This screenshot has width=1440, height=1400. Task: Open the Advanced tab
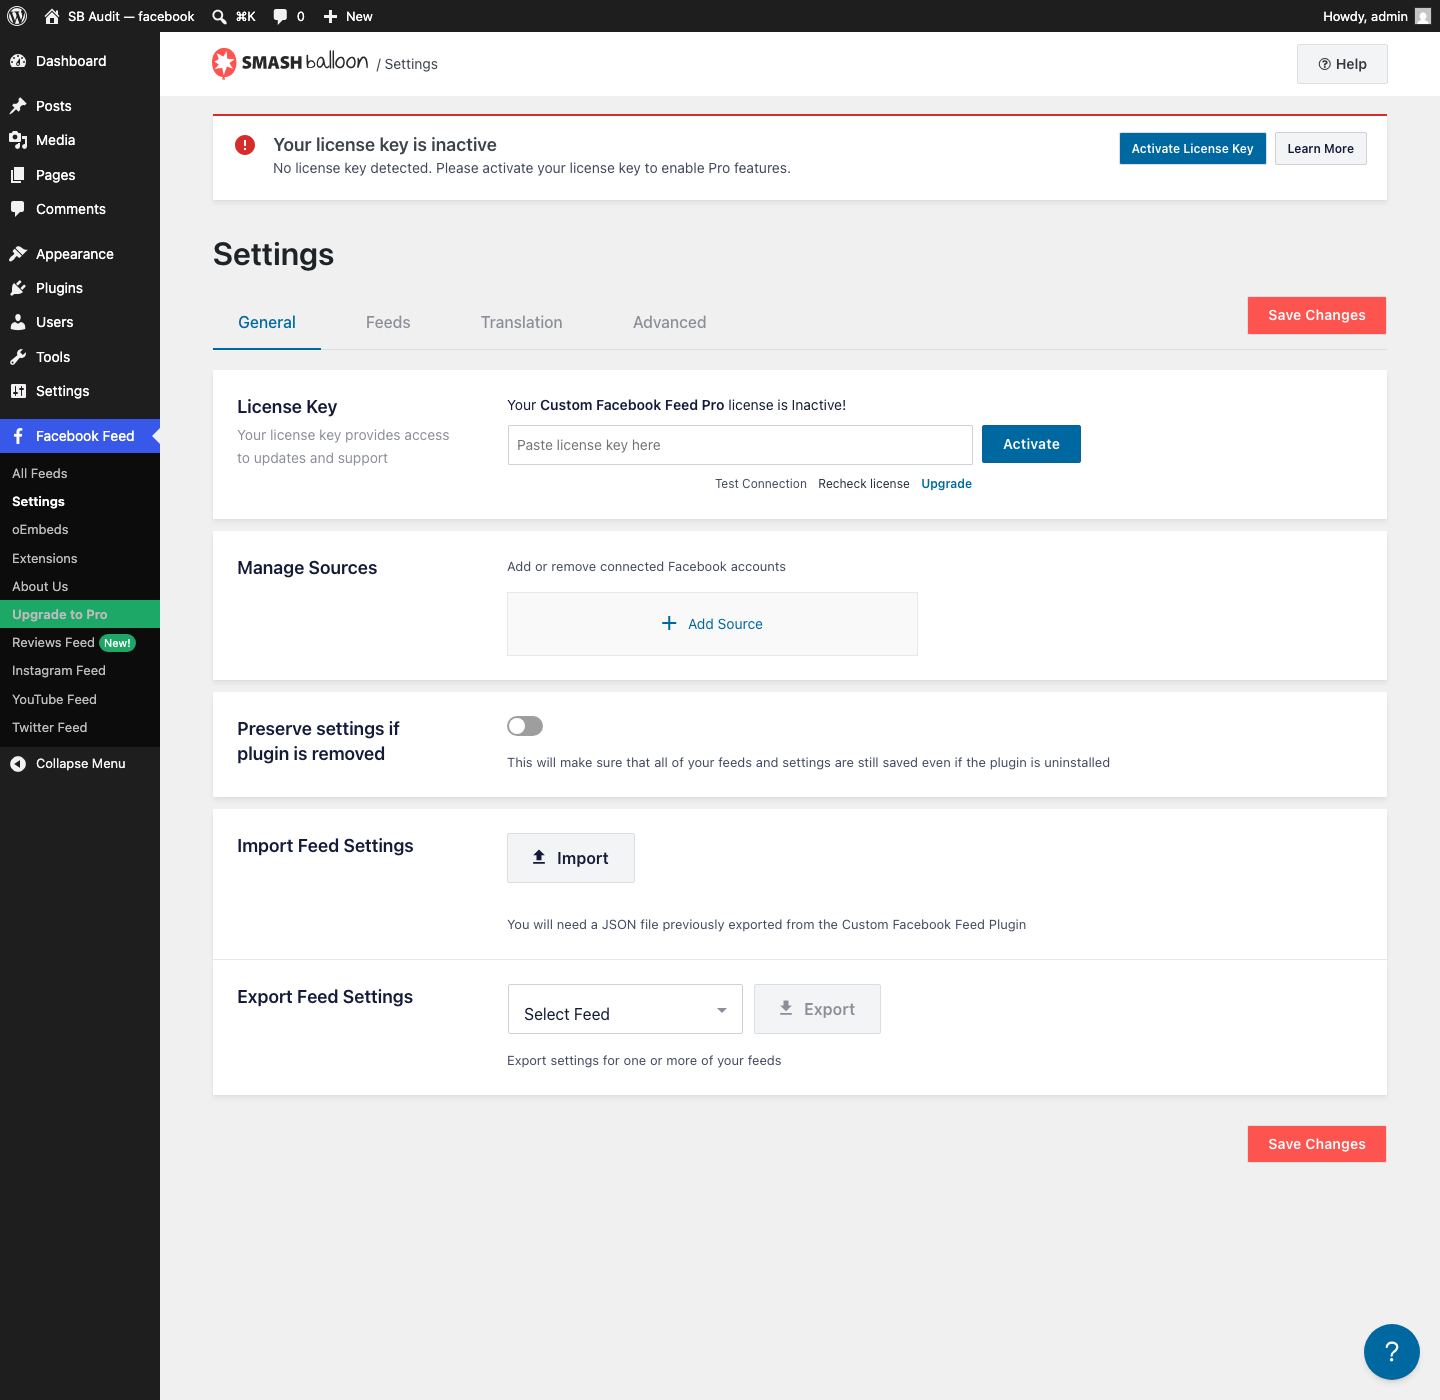point(670,322)
